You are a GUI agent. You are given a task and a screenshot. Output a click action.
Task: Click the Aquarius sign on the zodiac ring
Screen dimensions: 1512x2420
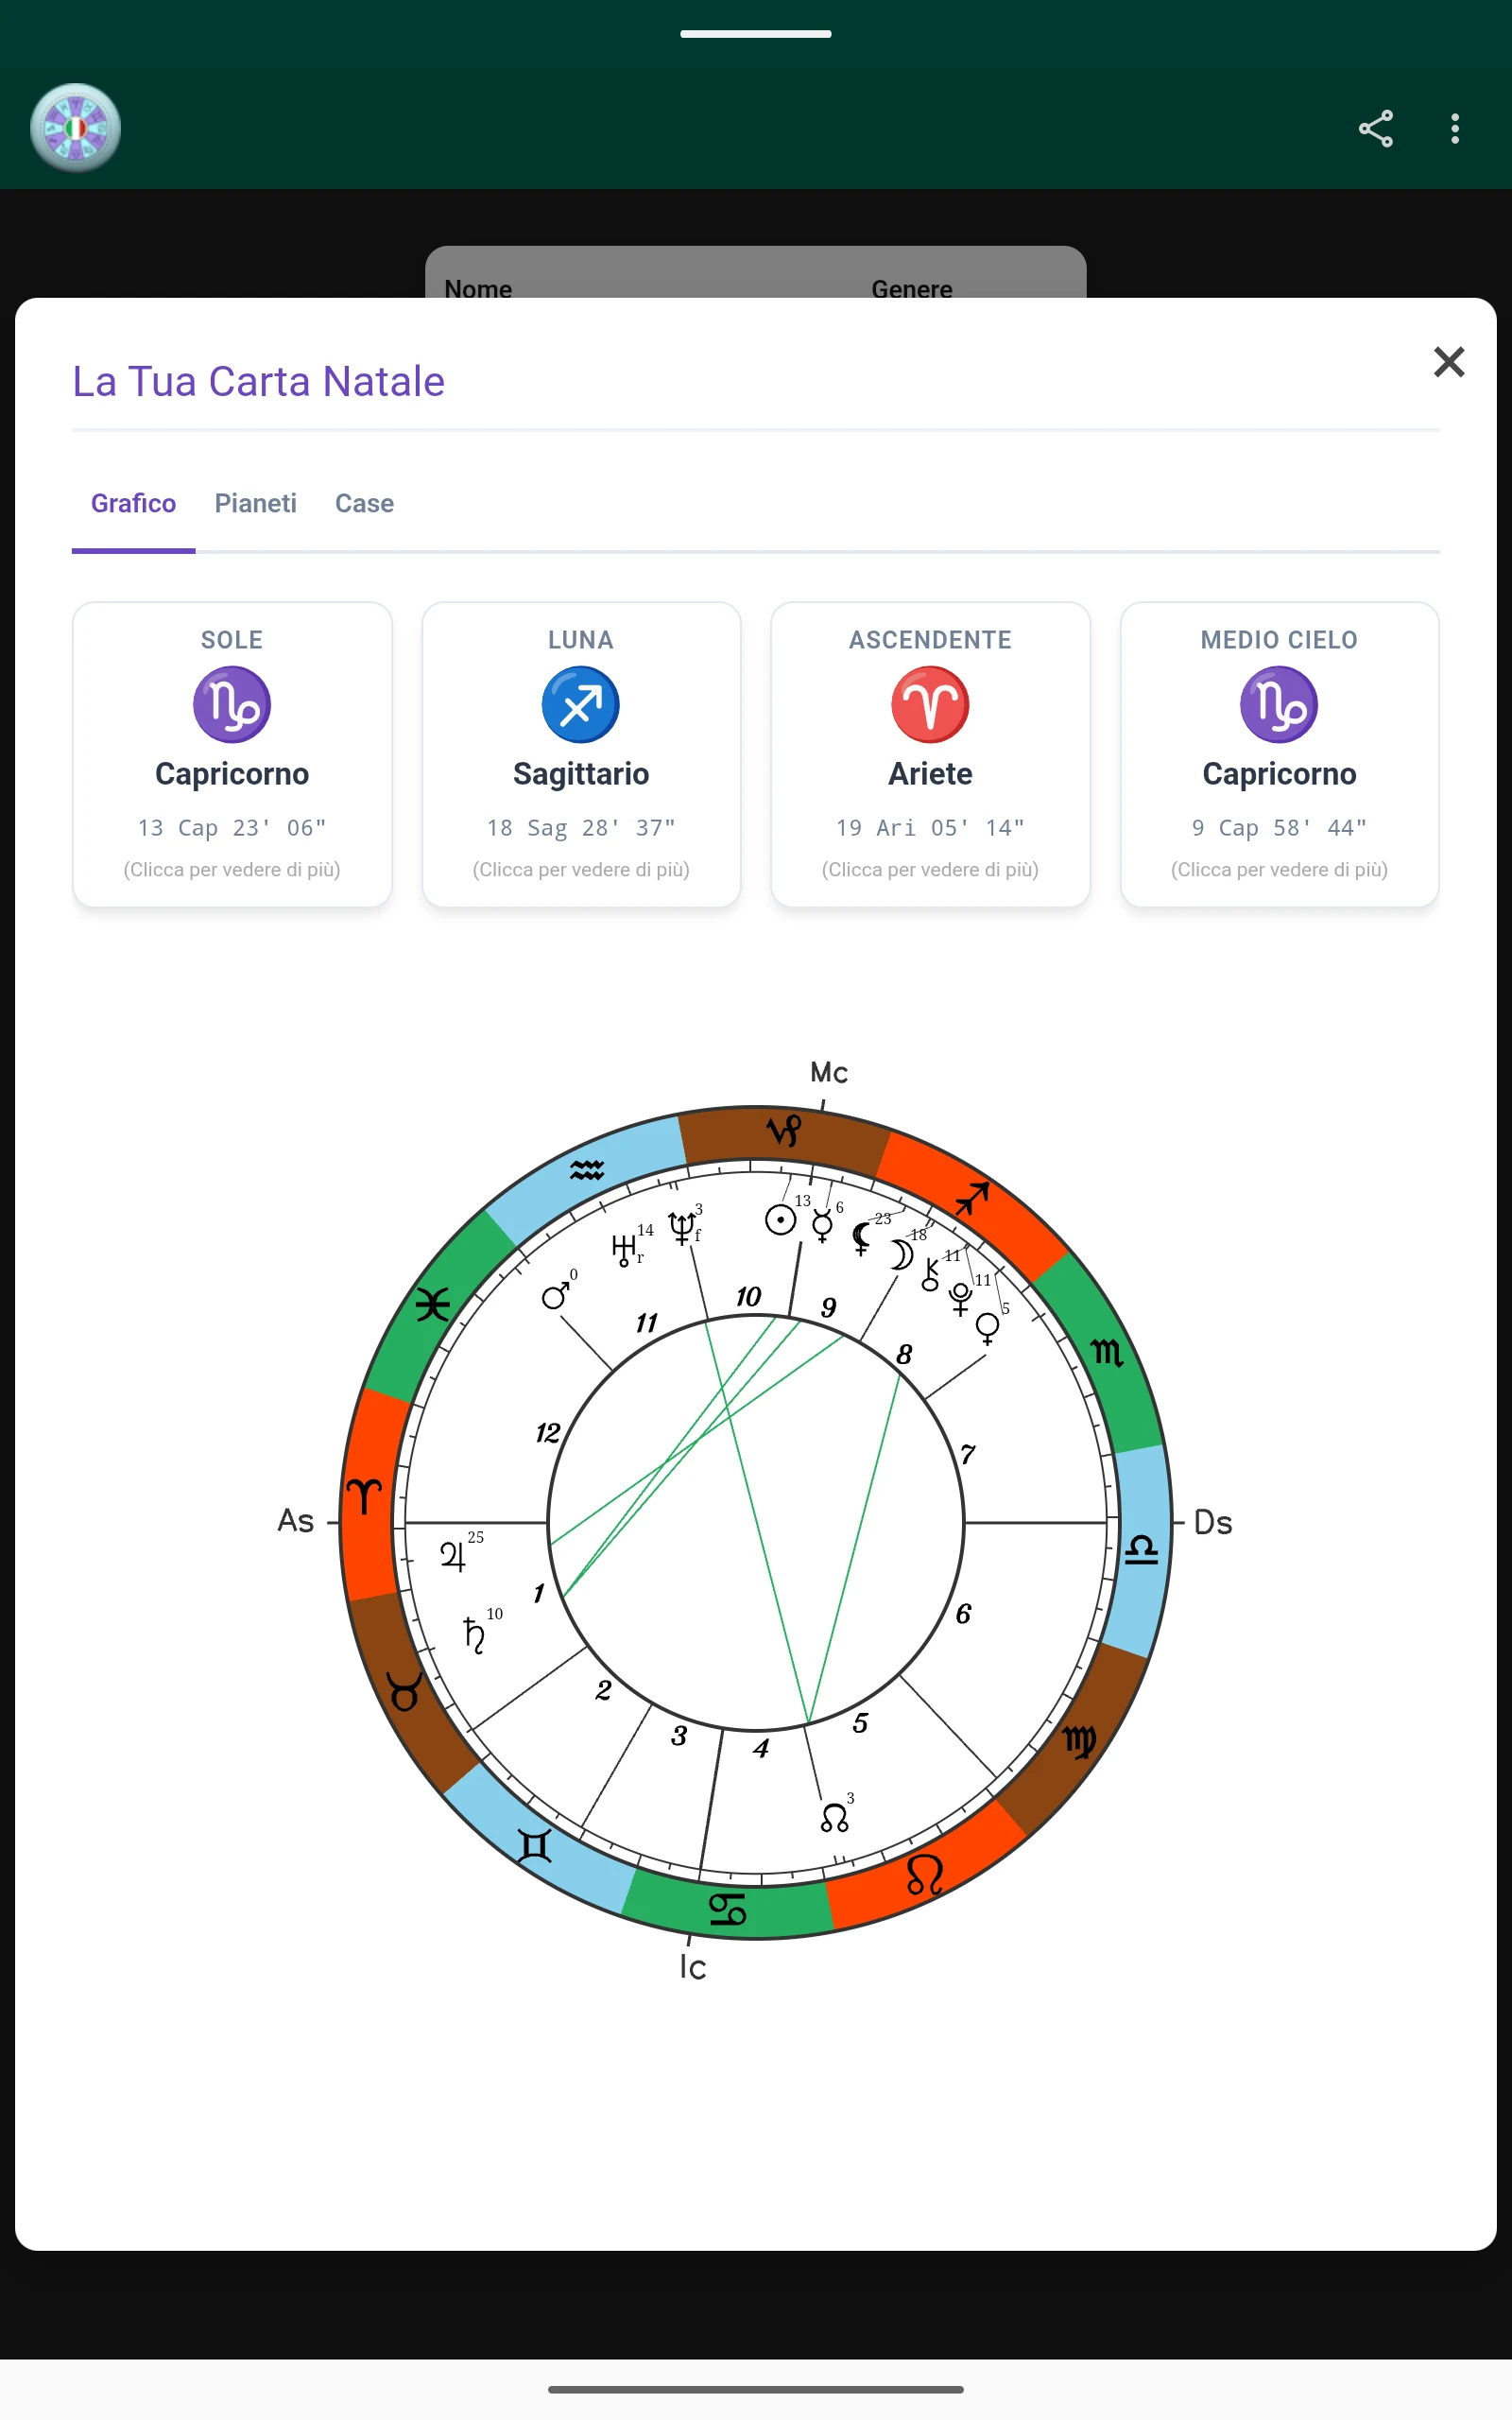pyautogui.click(x=587, y=1170)
